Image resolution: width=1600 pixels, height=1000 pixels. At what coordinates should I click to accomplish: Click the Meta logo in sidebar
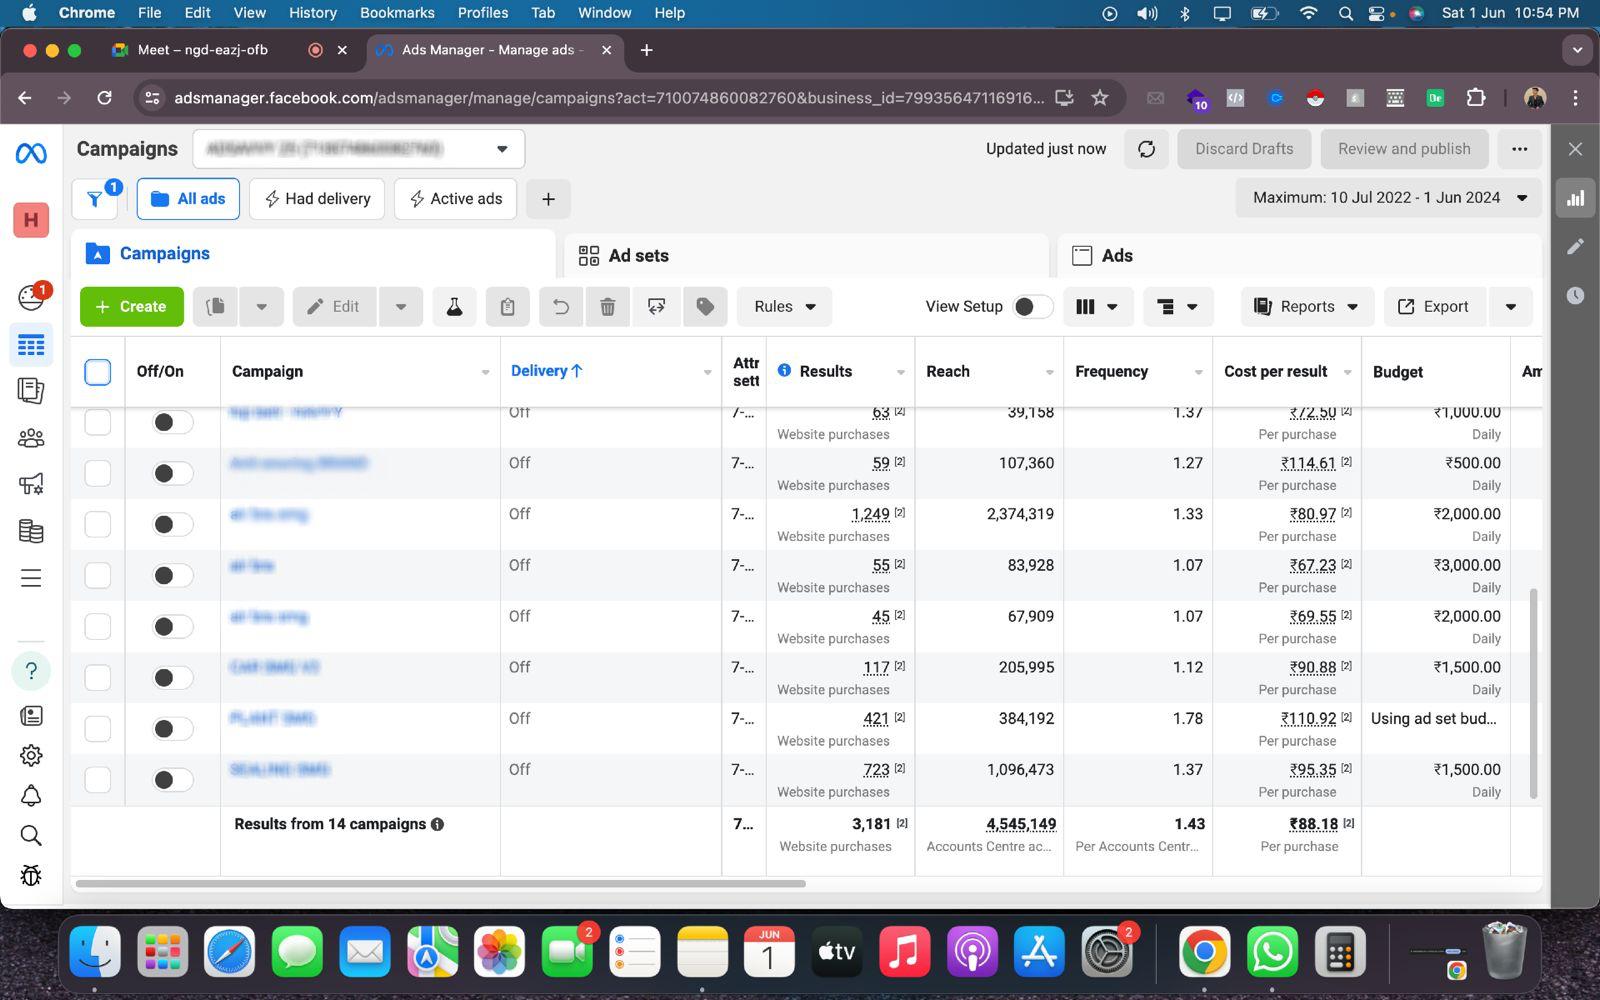pos(31,153)
